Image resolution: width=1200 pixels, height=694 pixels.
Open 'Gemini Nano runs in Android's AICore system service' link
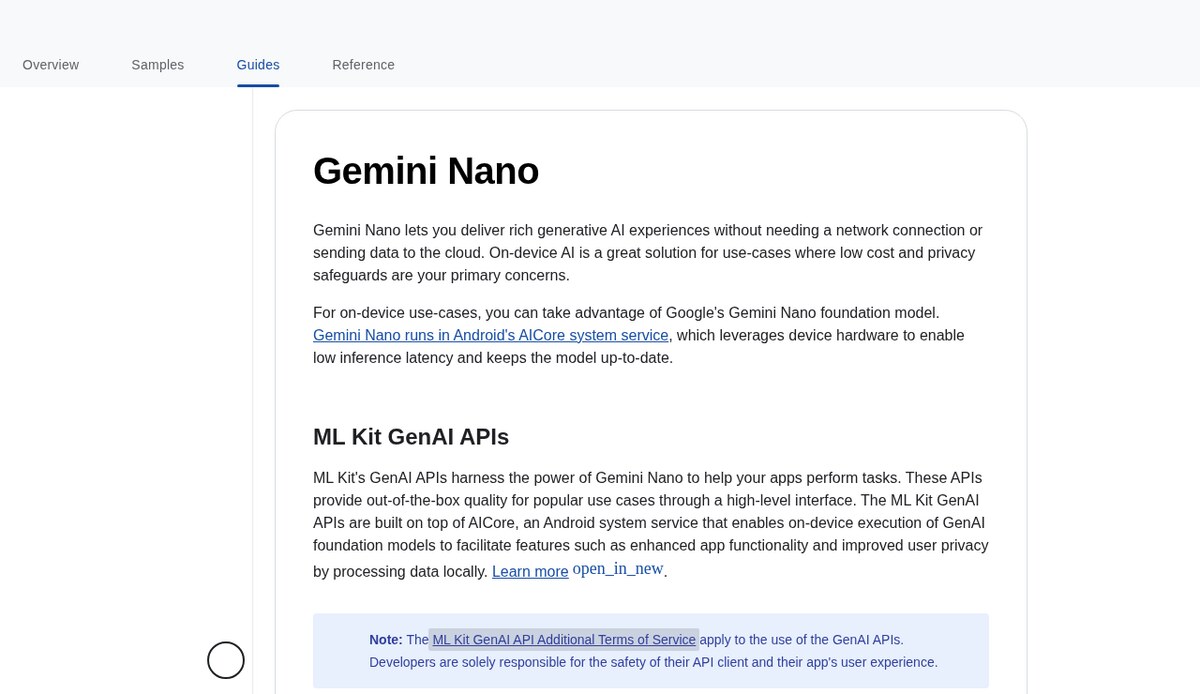click(x=491, y=335)
